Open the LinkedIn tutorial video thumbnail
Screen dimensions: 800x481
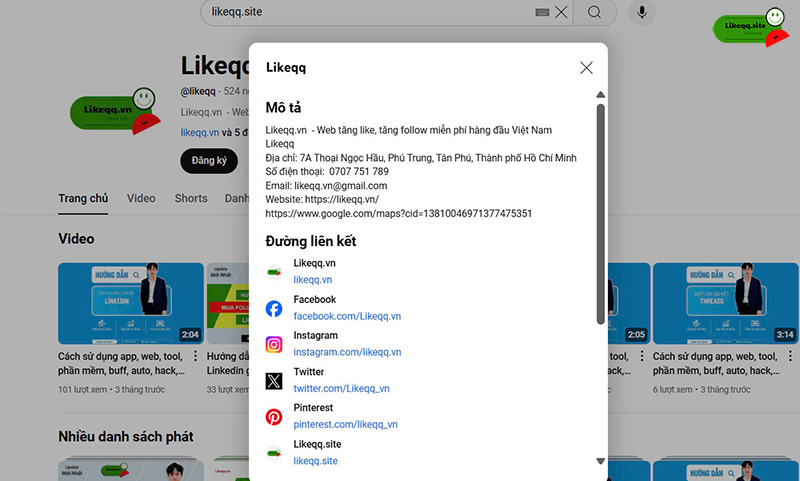point(131,303)
